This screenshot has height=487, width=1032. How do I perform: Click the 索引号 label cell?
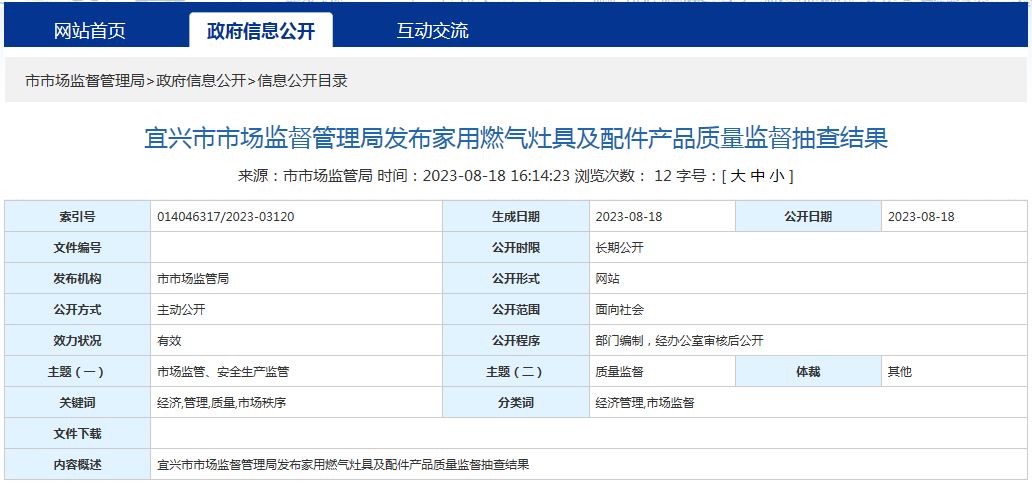(x=78, y=217)
